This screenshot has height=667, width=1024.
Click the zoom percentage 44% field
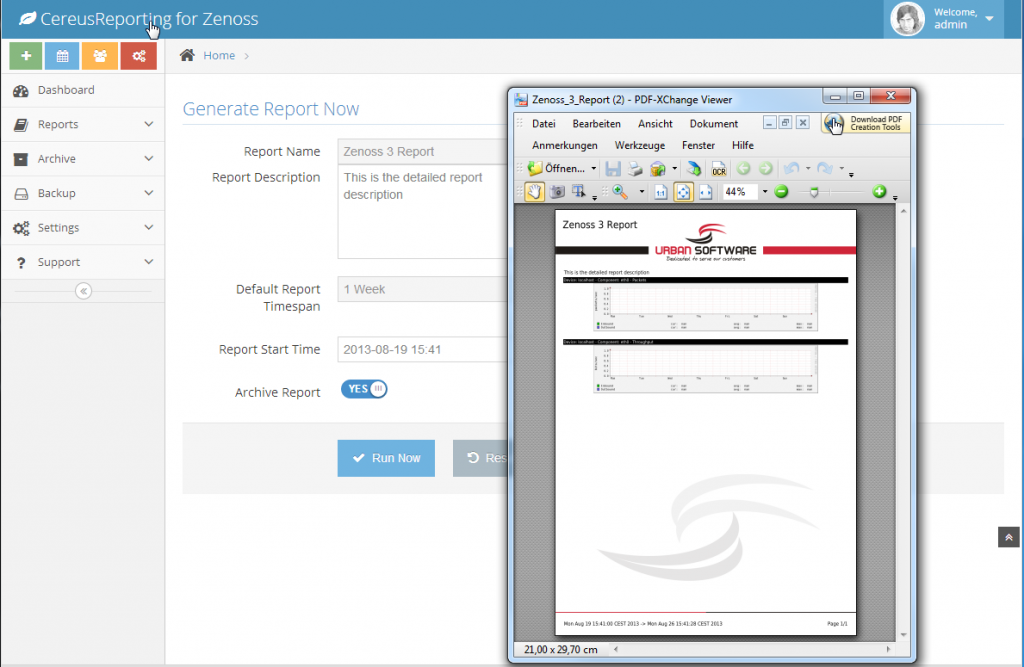point(740,192)
